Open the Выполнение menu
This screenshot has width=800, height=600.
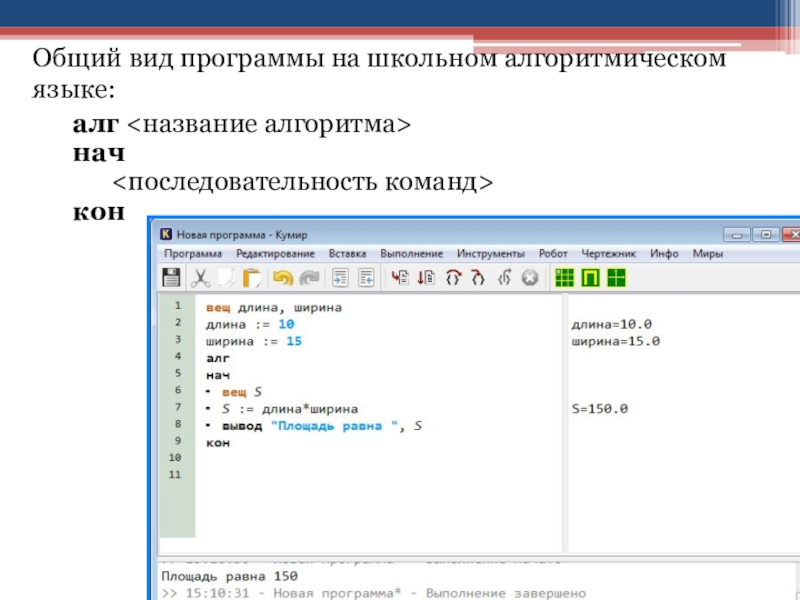coord(411,254)
